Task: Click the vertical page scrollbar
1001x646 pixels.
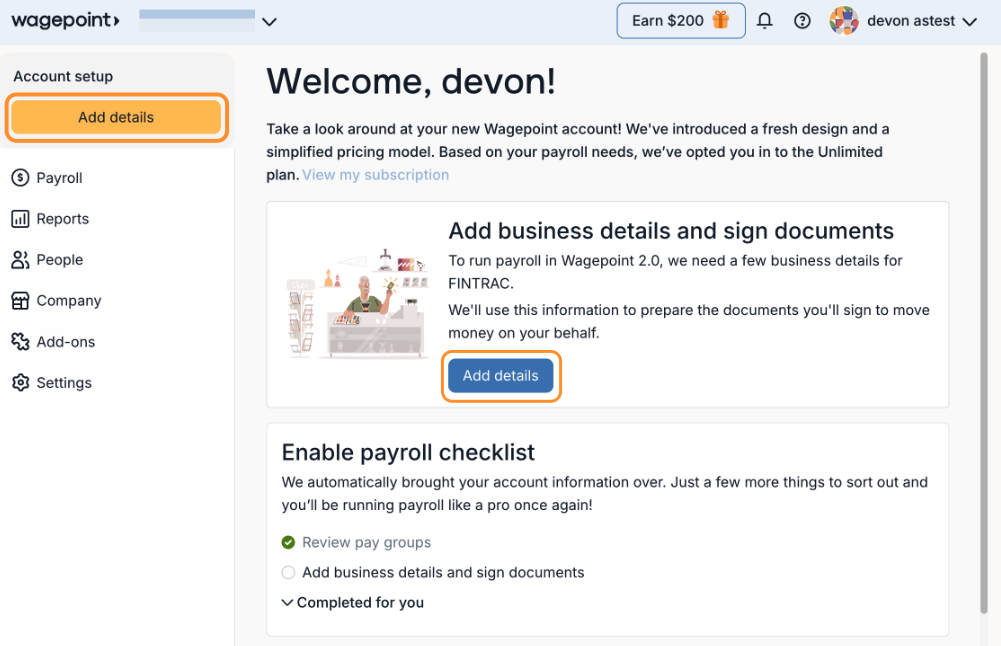Action: pos(984,333)
